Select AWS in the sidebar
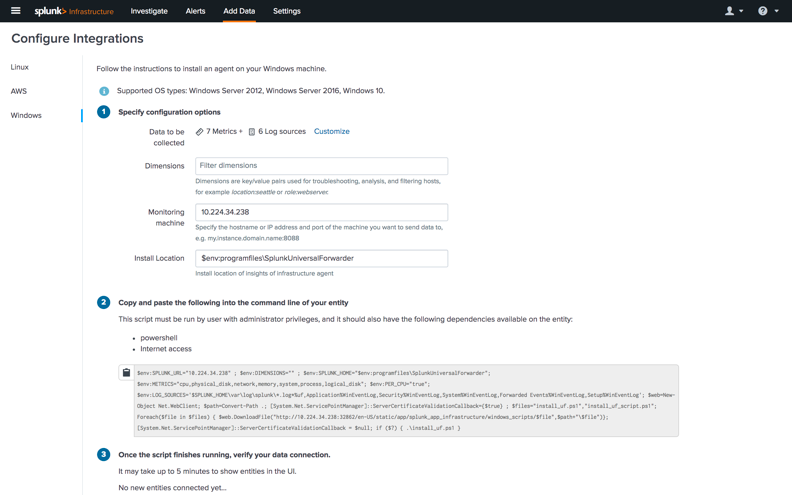The image size is (792, 495). 19,91
